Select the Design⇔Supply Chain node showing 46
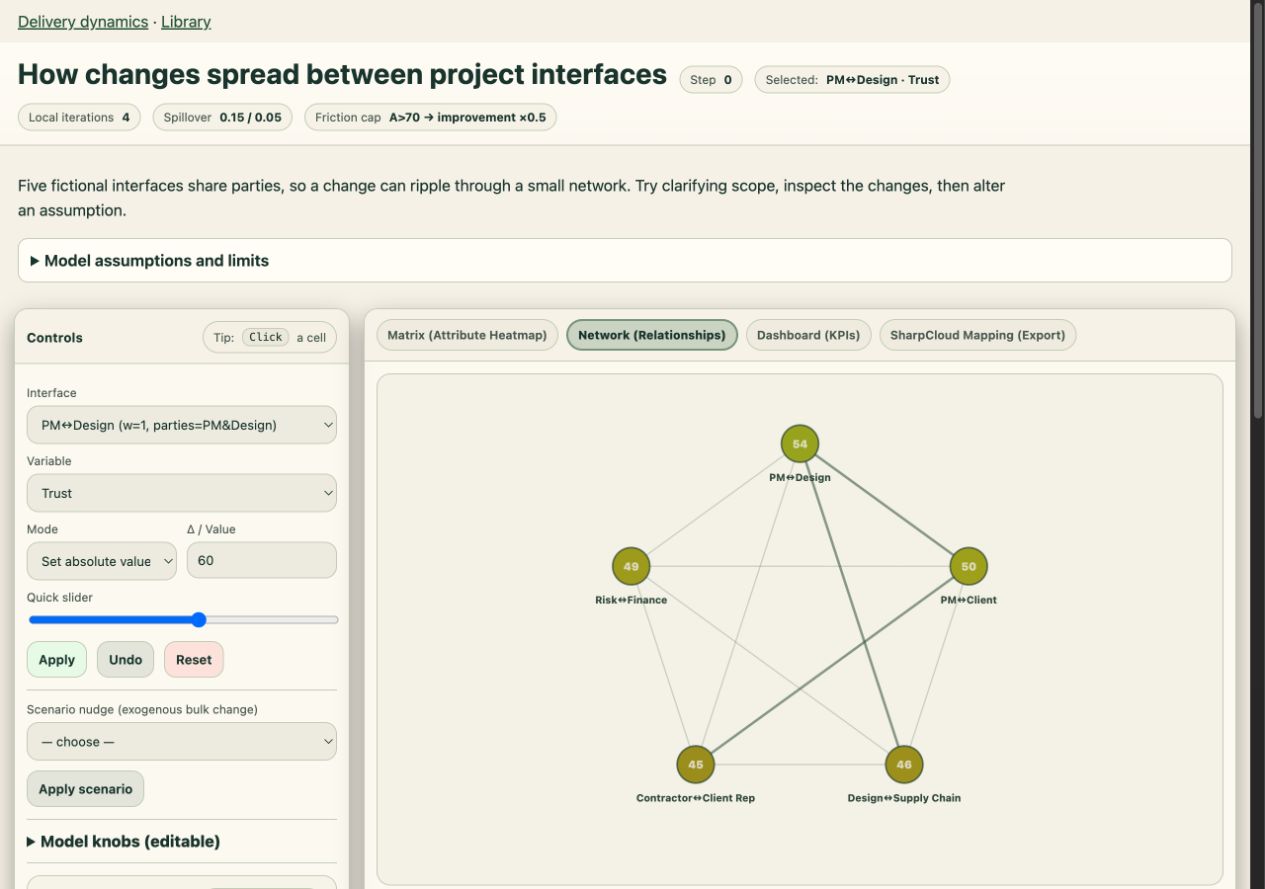 tap(904, 765)
